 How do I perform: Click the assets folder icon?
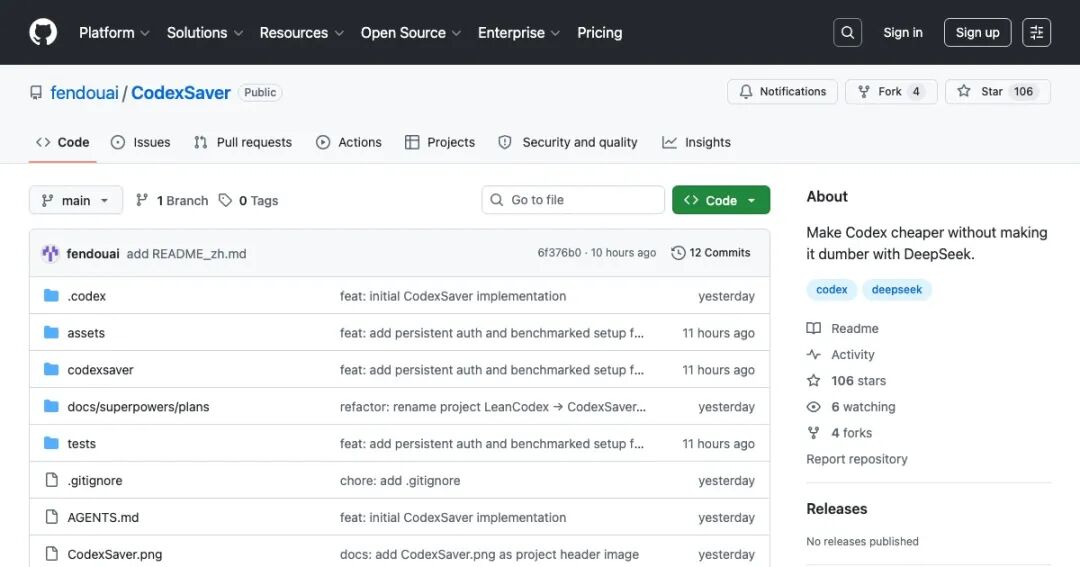click(x=51, y=333)
